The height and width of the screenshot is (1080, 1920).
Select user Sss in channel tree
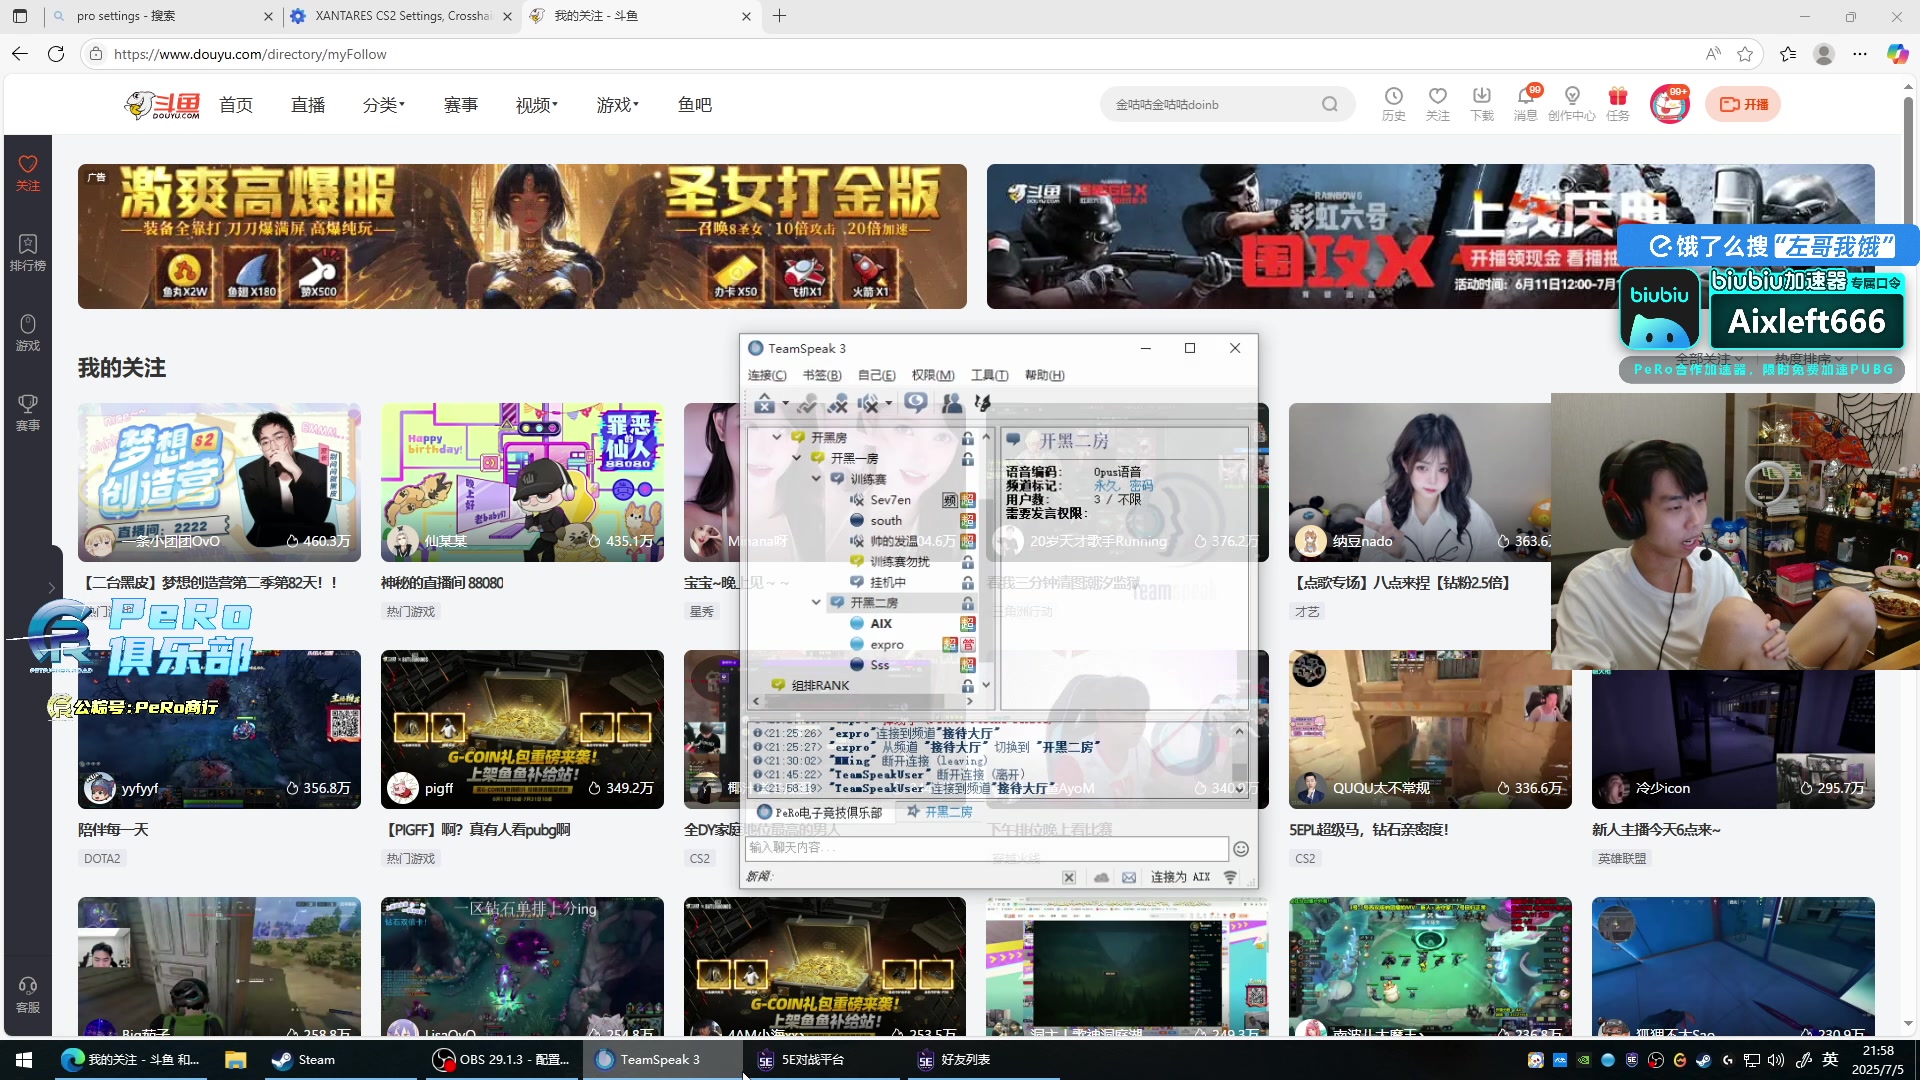coord(879,665)
